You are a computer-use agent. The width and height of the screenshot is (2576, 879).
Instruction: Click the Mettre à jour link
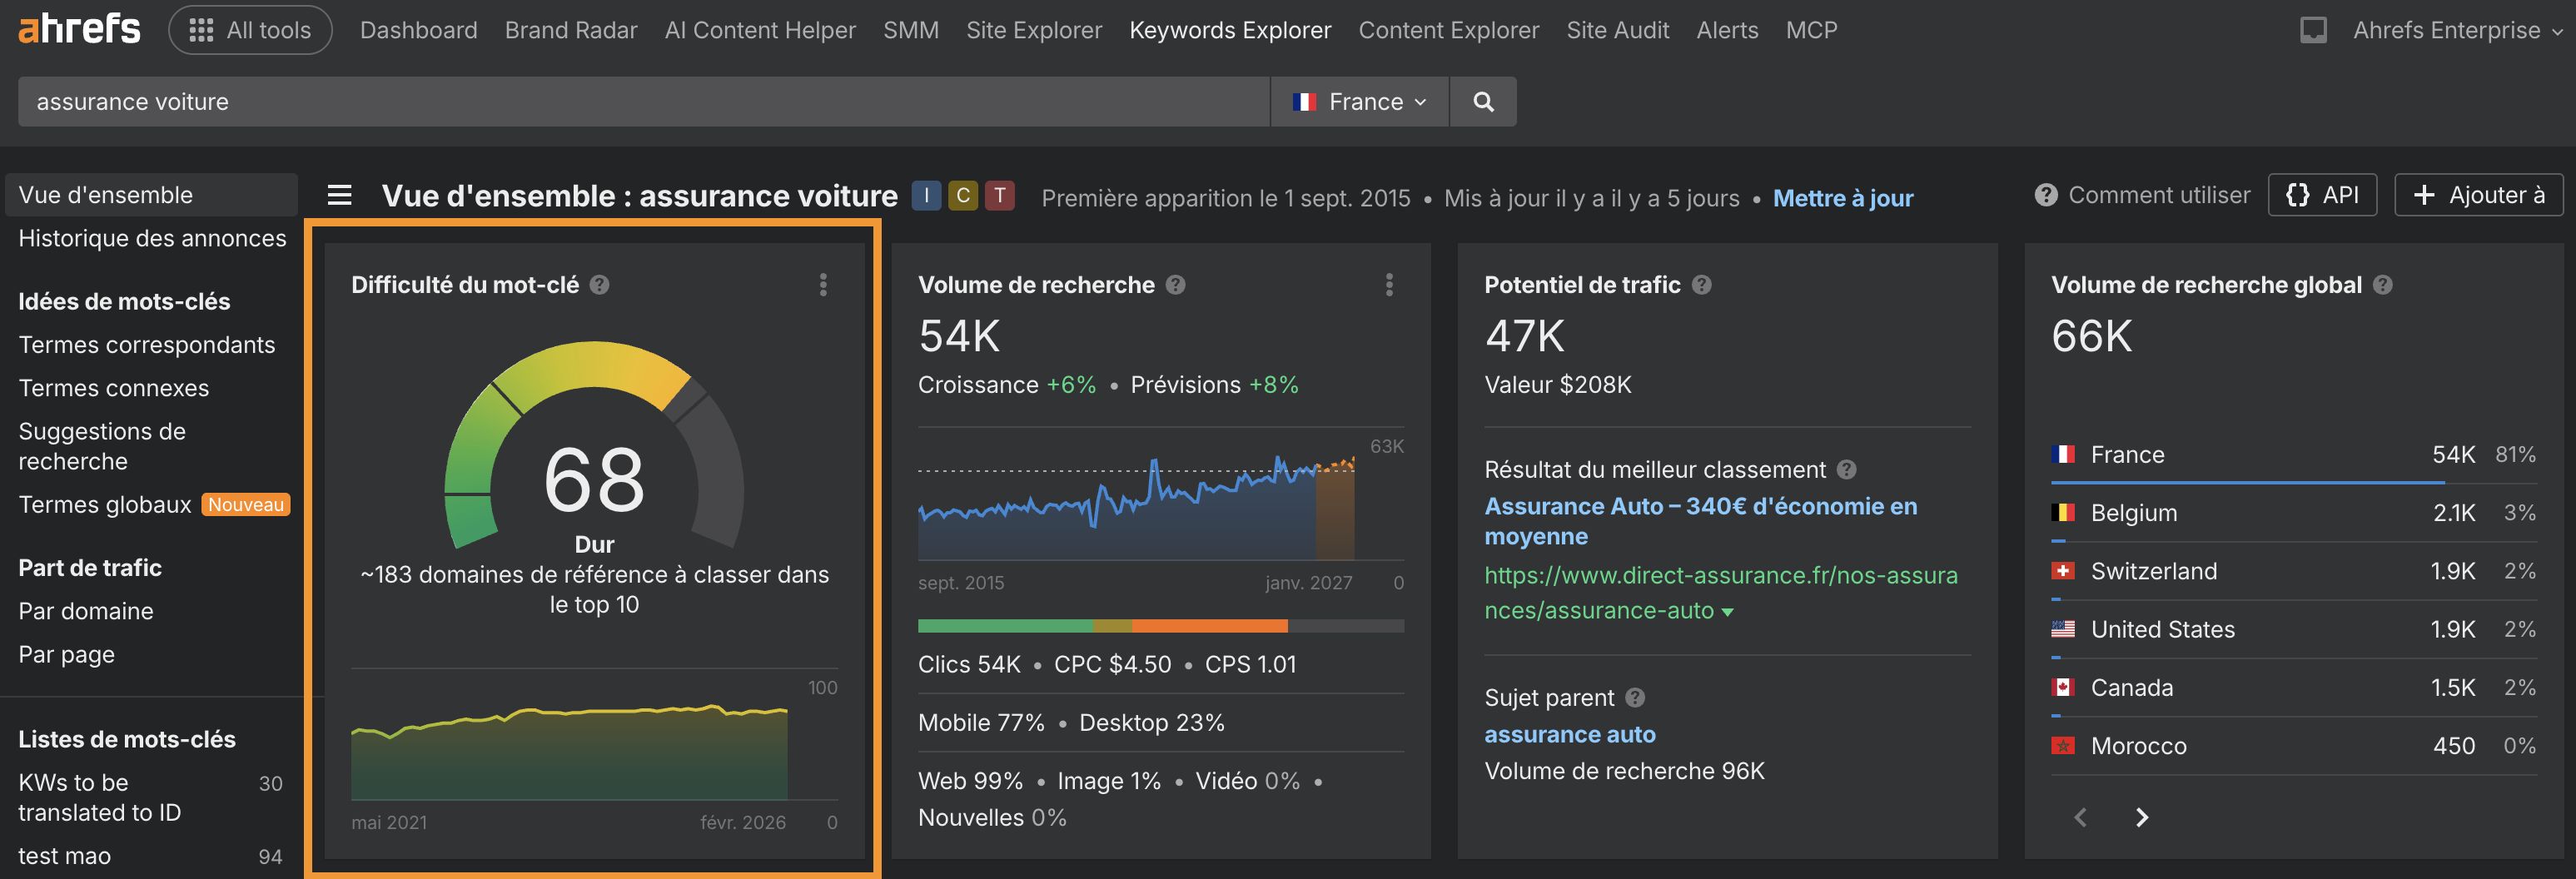(1843, 198)
